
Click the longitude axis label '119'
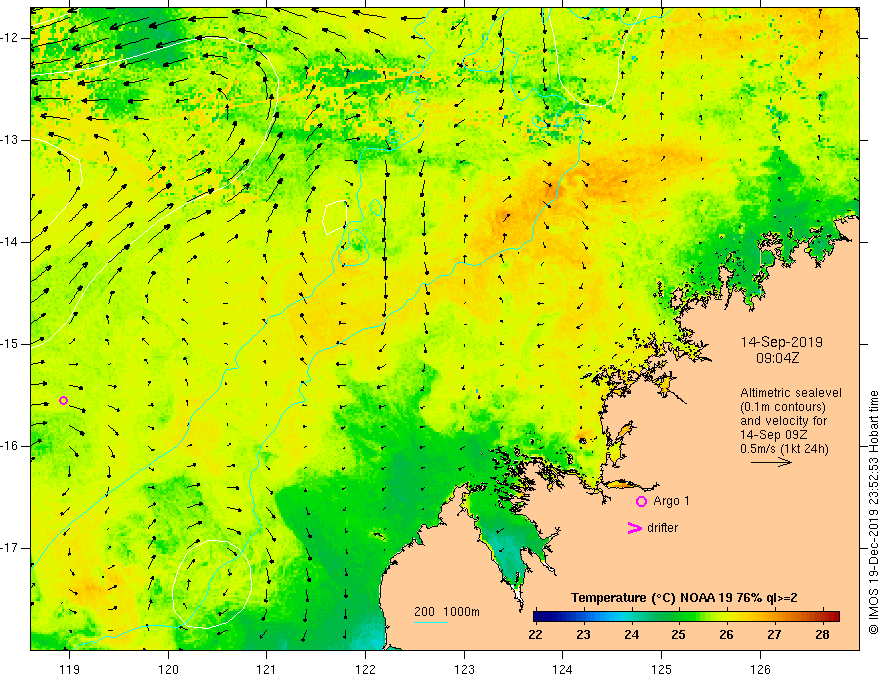pos(70,669)
